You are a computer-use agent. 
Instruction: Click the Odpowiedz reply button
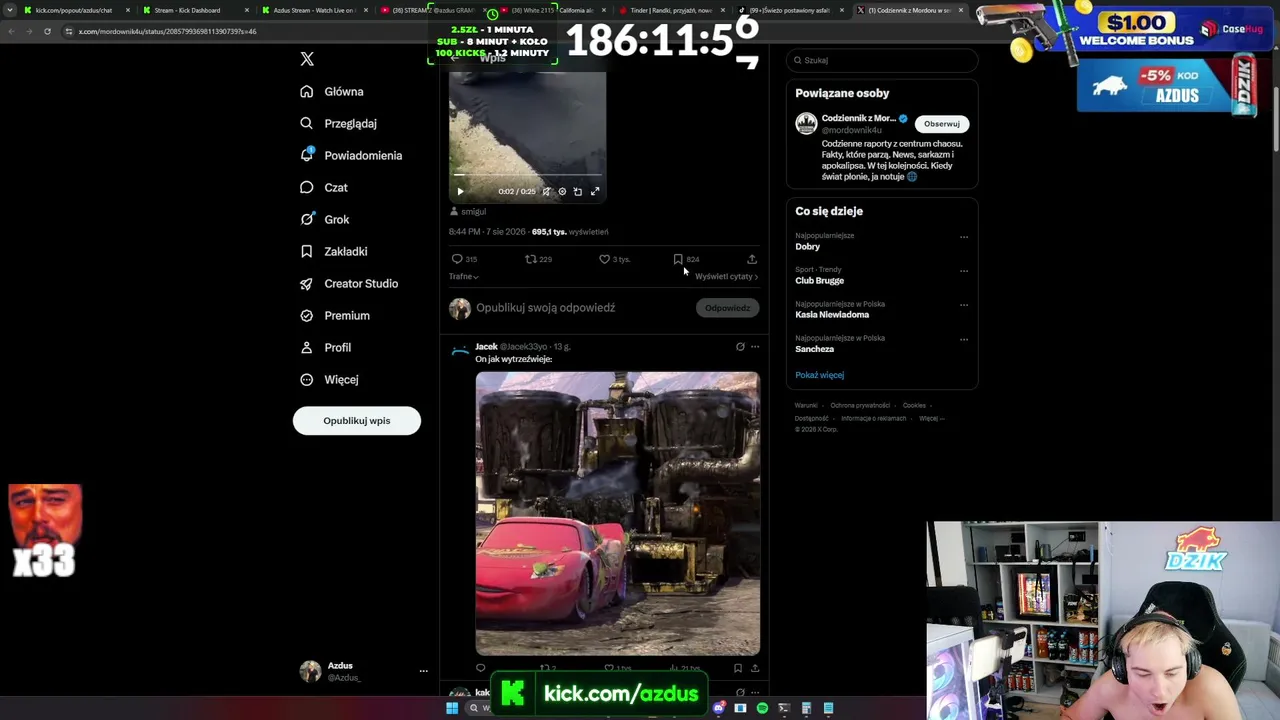727,308
